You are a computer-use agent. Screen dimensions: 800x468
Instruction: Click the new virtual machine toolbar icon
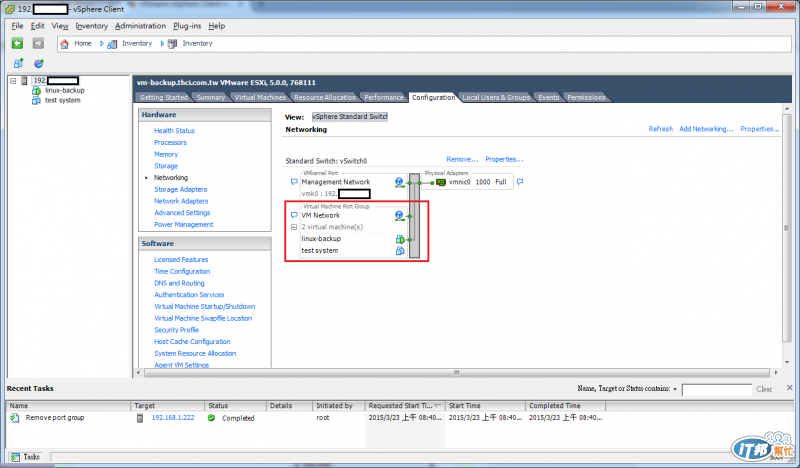tap(18, 63)
